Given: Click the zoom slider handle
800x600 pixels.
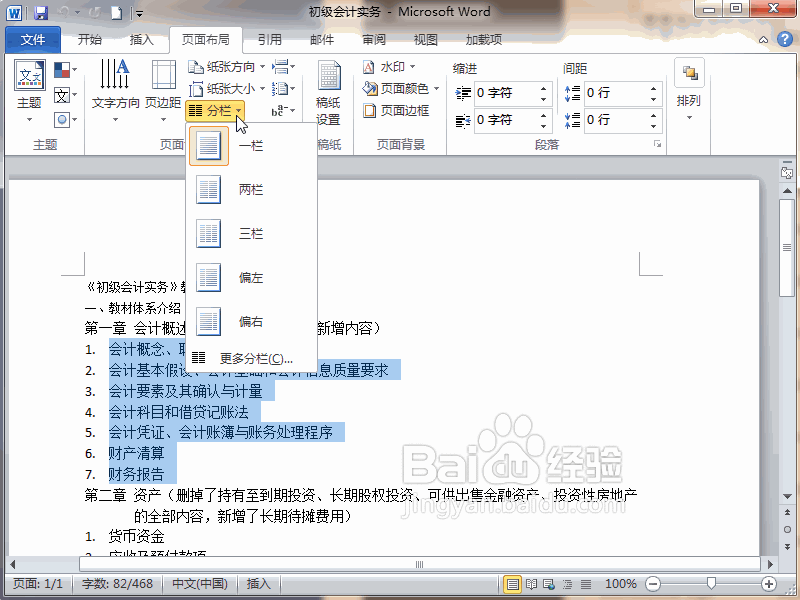Looking at the screenshot, I should (711, 583).
